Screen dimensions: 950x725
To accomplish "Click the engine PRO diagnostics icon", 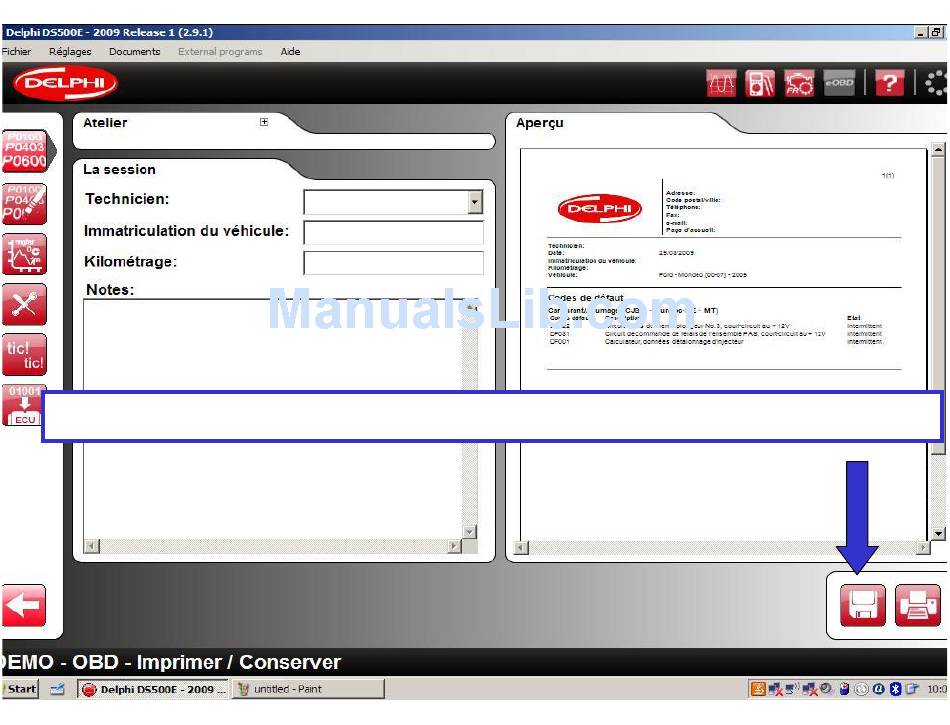I will click(799, 83).
